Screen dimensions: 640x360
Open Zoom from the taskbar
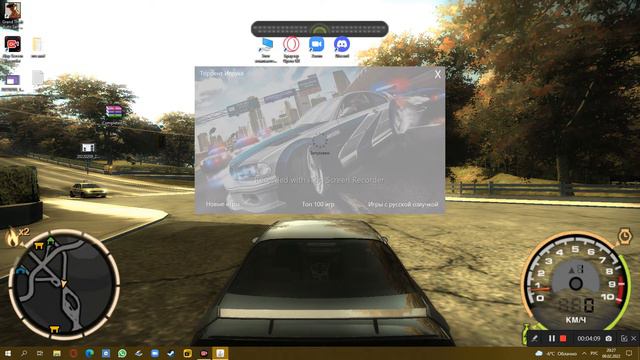click(155, 353)
